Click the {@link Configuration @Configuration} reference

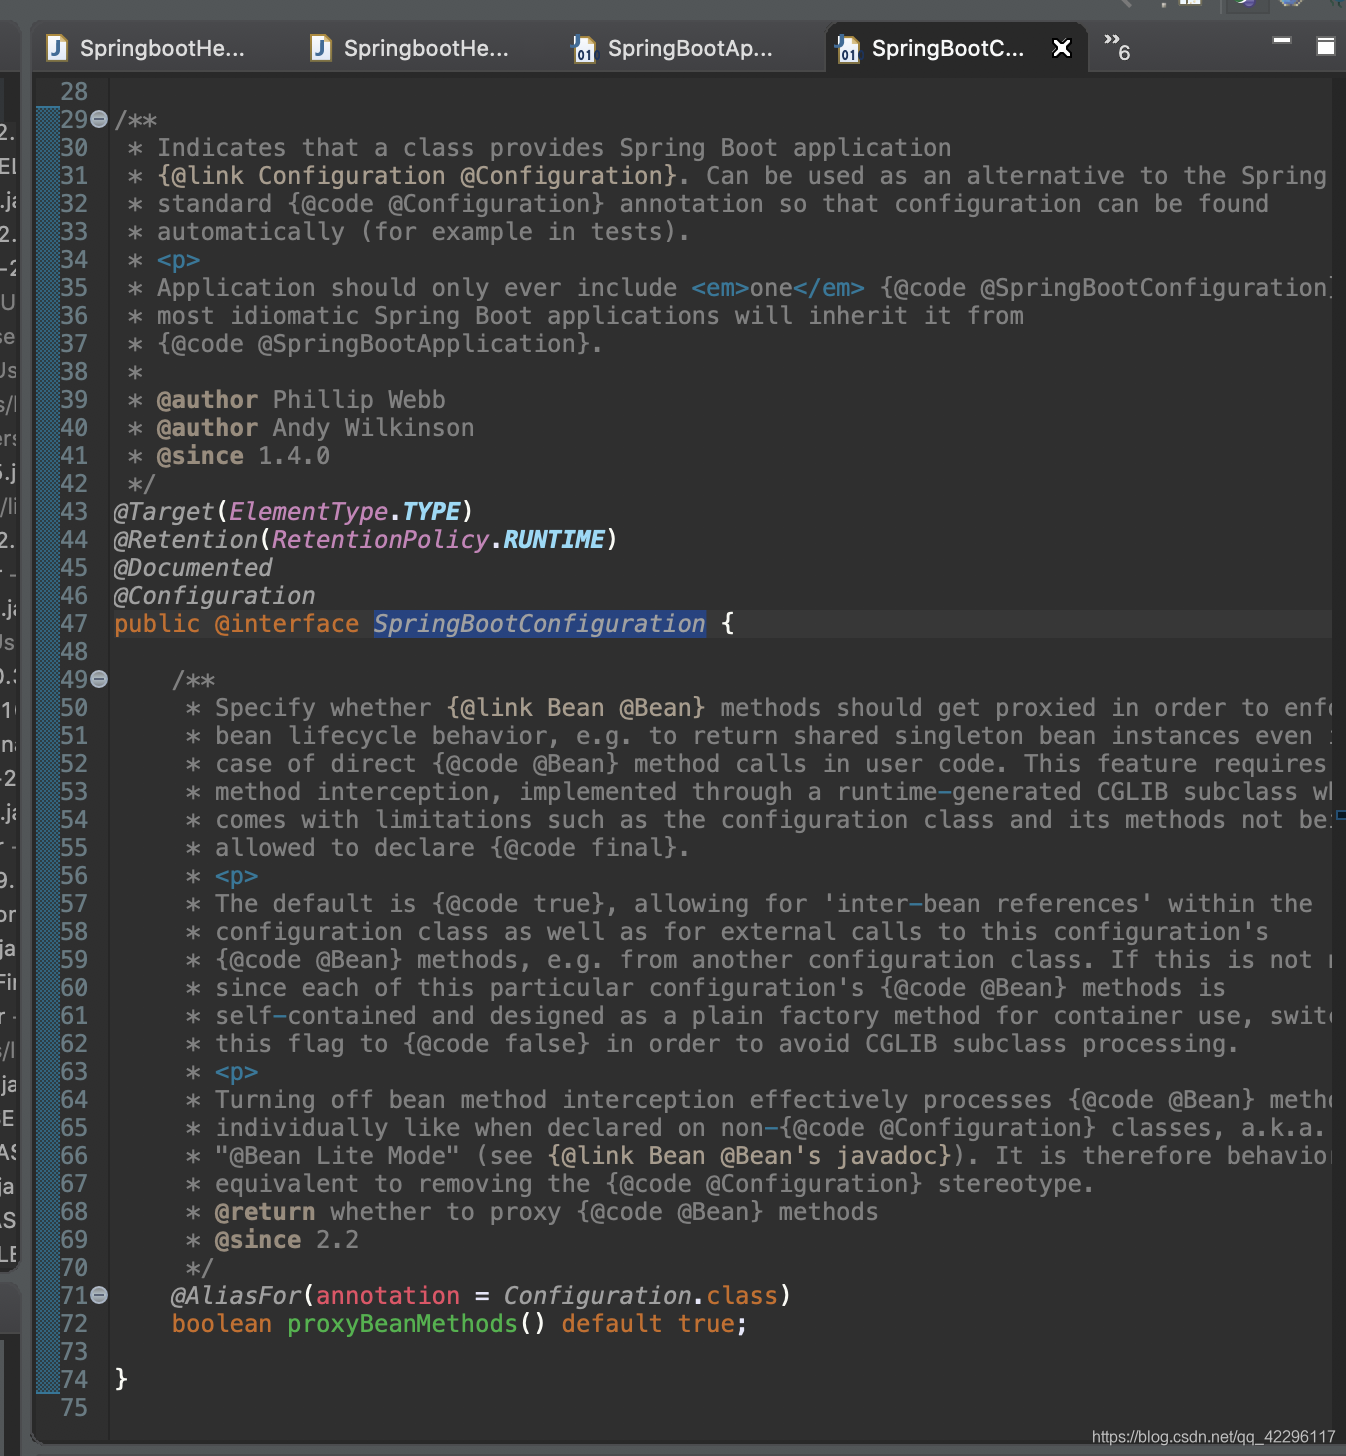tap(417, 176)
